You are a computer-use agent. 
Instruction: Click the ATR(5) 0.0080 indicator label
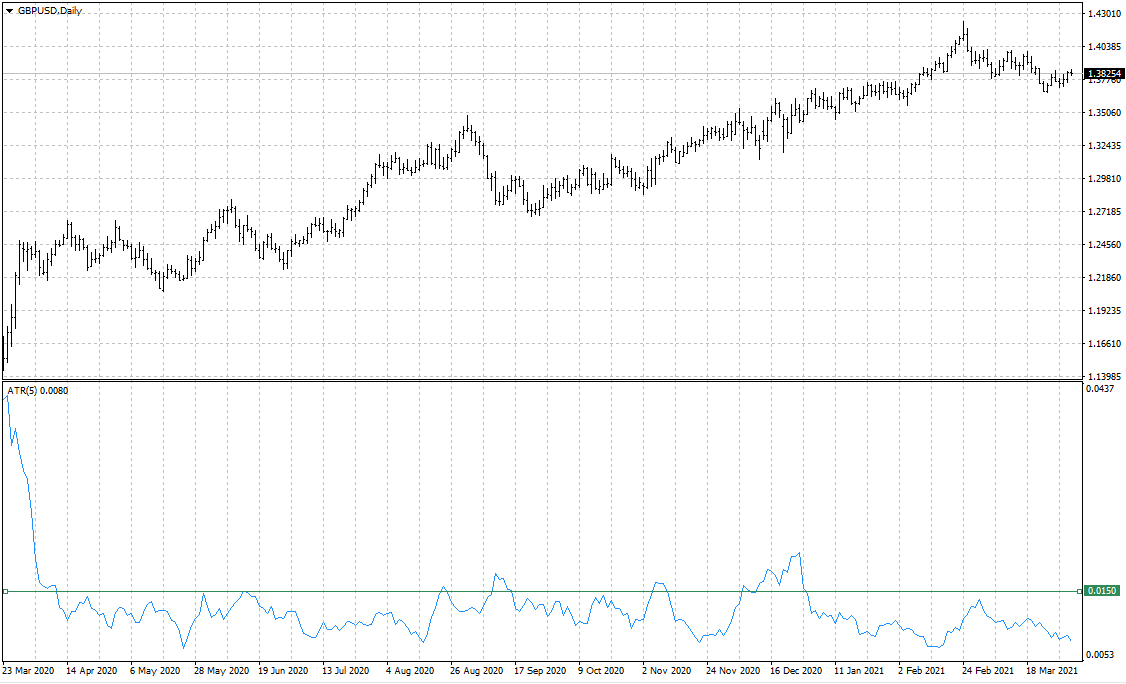point(38,390)
